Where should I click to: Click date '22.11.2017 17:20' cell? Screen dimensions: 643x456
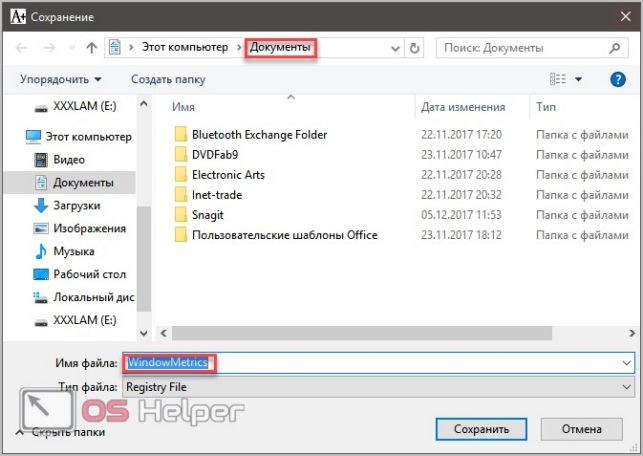tap(461, 135)
